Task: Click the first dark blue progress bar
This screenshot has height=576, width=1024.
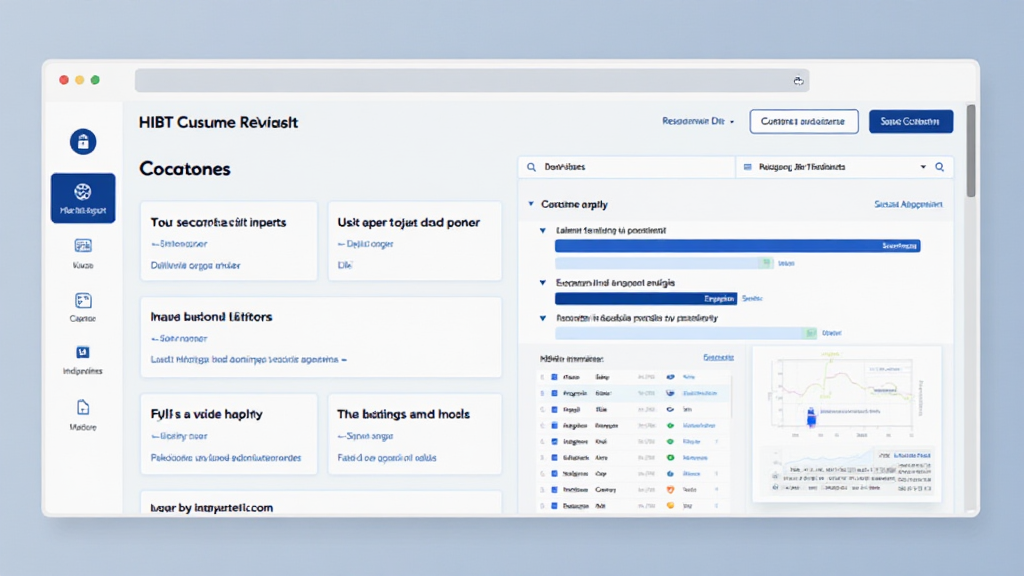Action: coord(737,245)
